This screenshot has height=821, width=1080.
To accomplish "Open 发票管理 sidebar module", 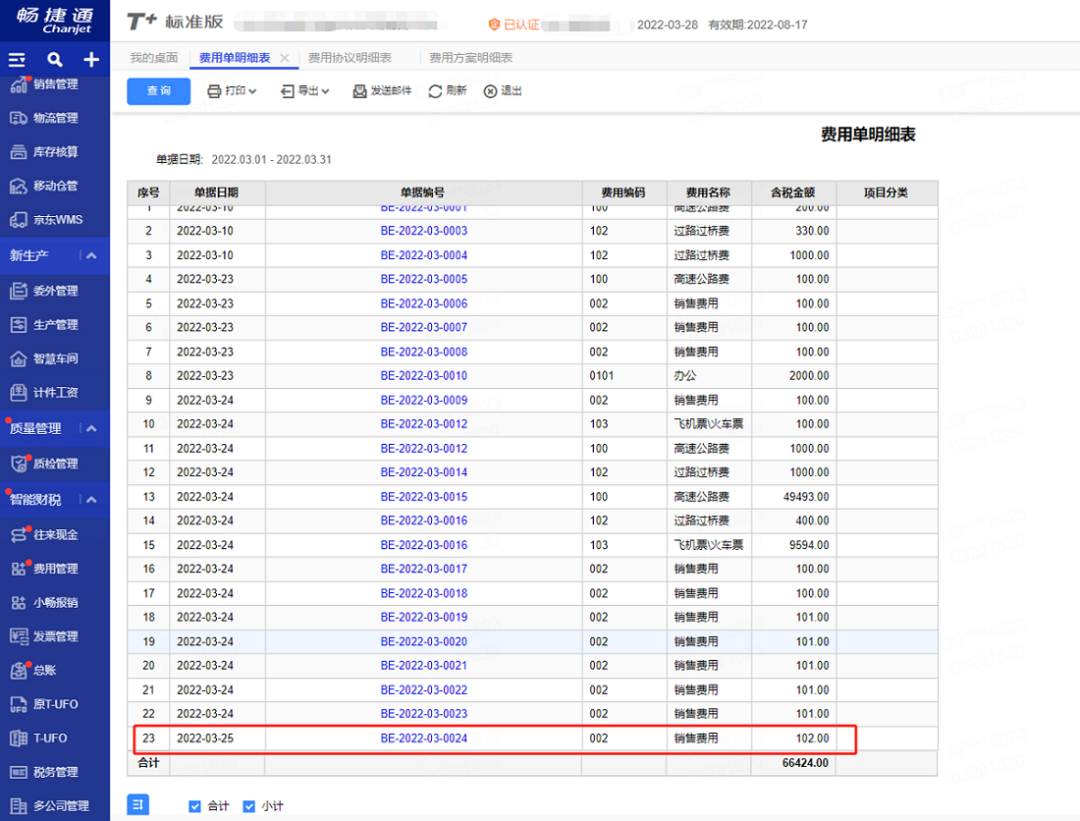I will 44,636.
